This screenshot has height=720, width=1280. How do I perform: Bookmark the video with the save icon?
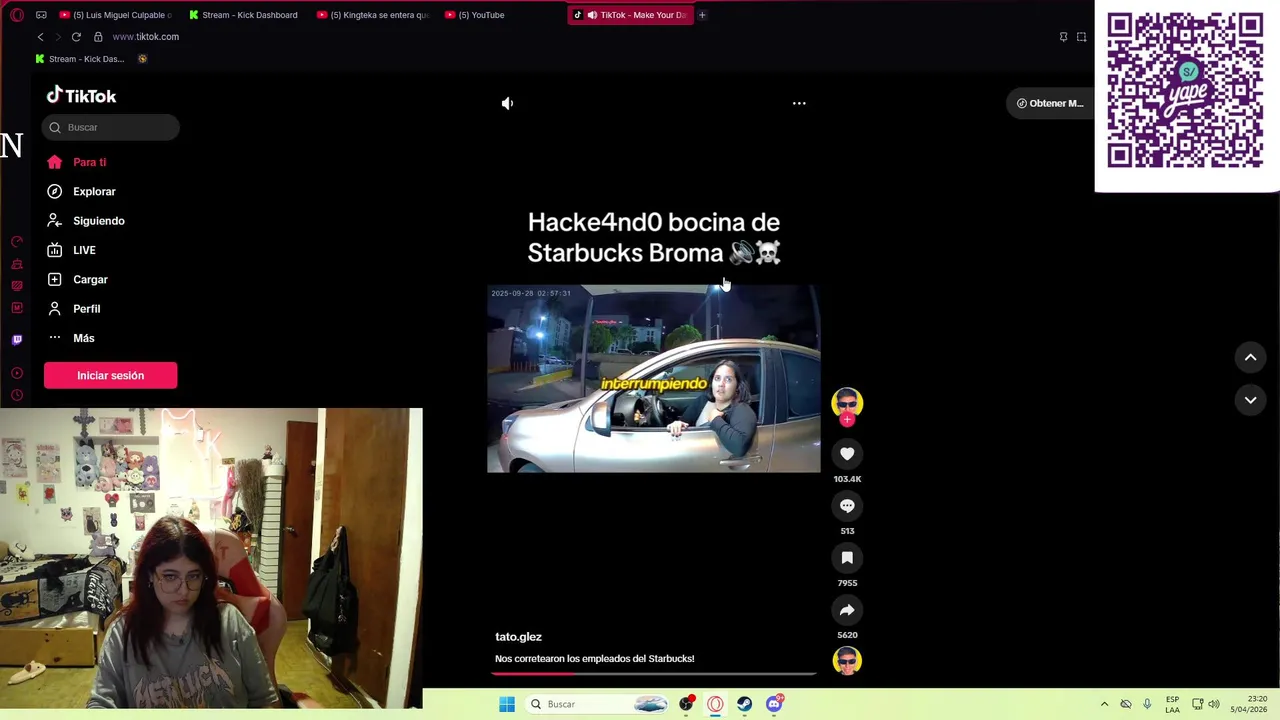(x=847, y=558)
